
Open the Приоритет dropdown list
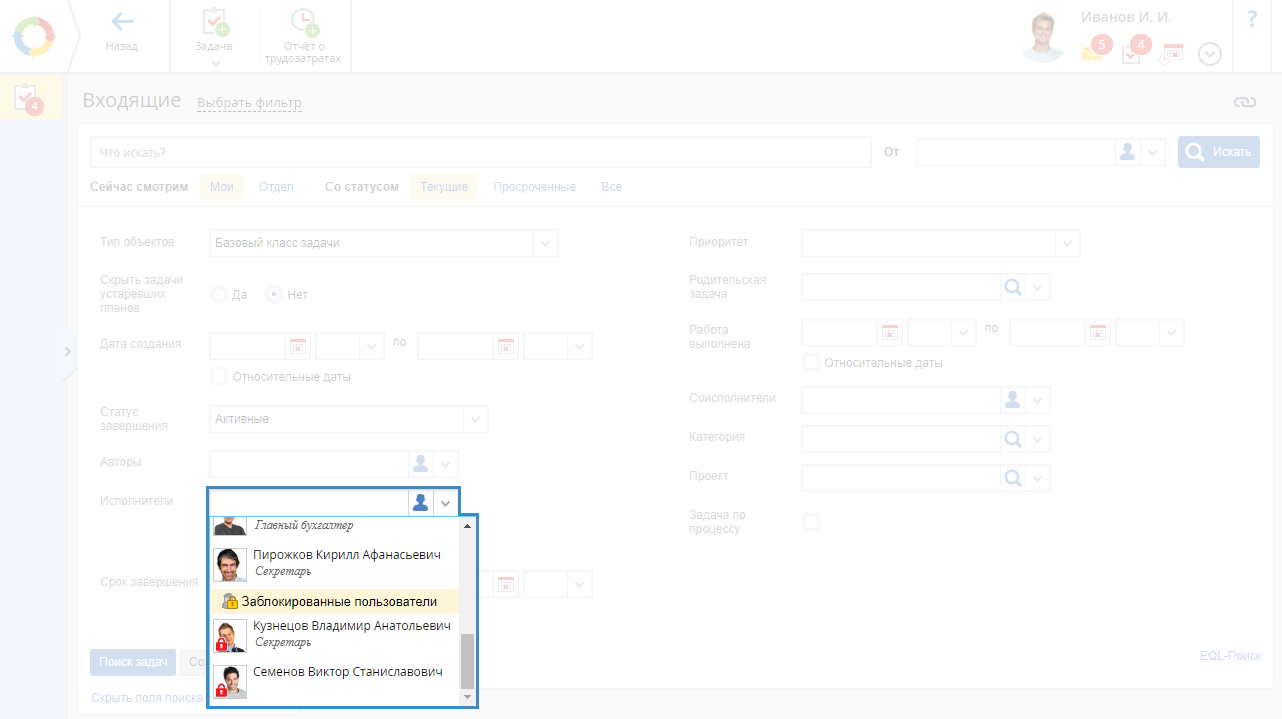pyautogui.click(x=1068, y=243)
